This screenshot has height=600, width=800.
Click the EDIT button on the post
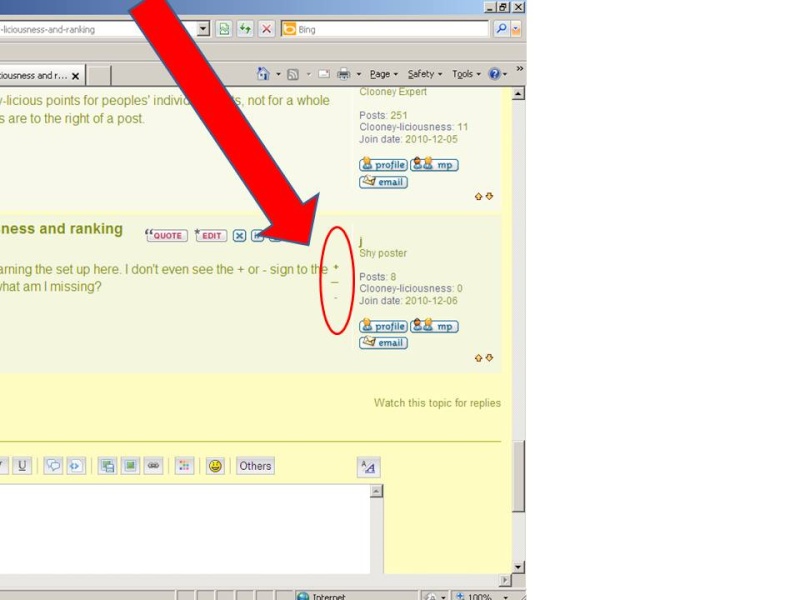click(211, 236)
